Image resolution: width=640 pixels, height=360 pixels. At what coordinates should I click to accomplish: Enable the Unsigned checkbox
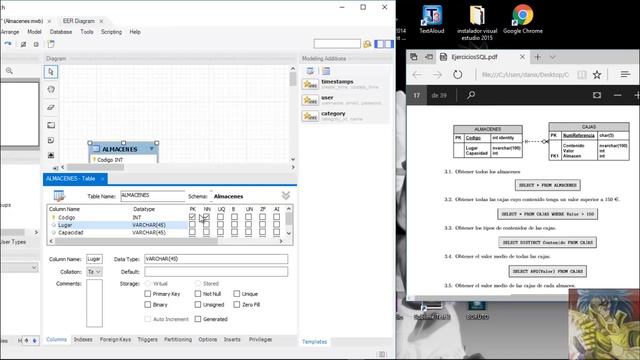198,304
